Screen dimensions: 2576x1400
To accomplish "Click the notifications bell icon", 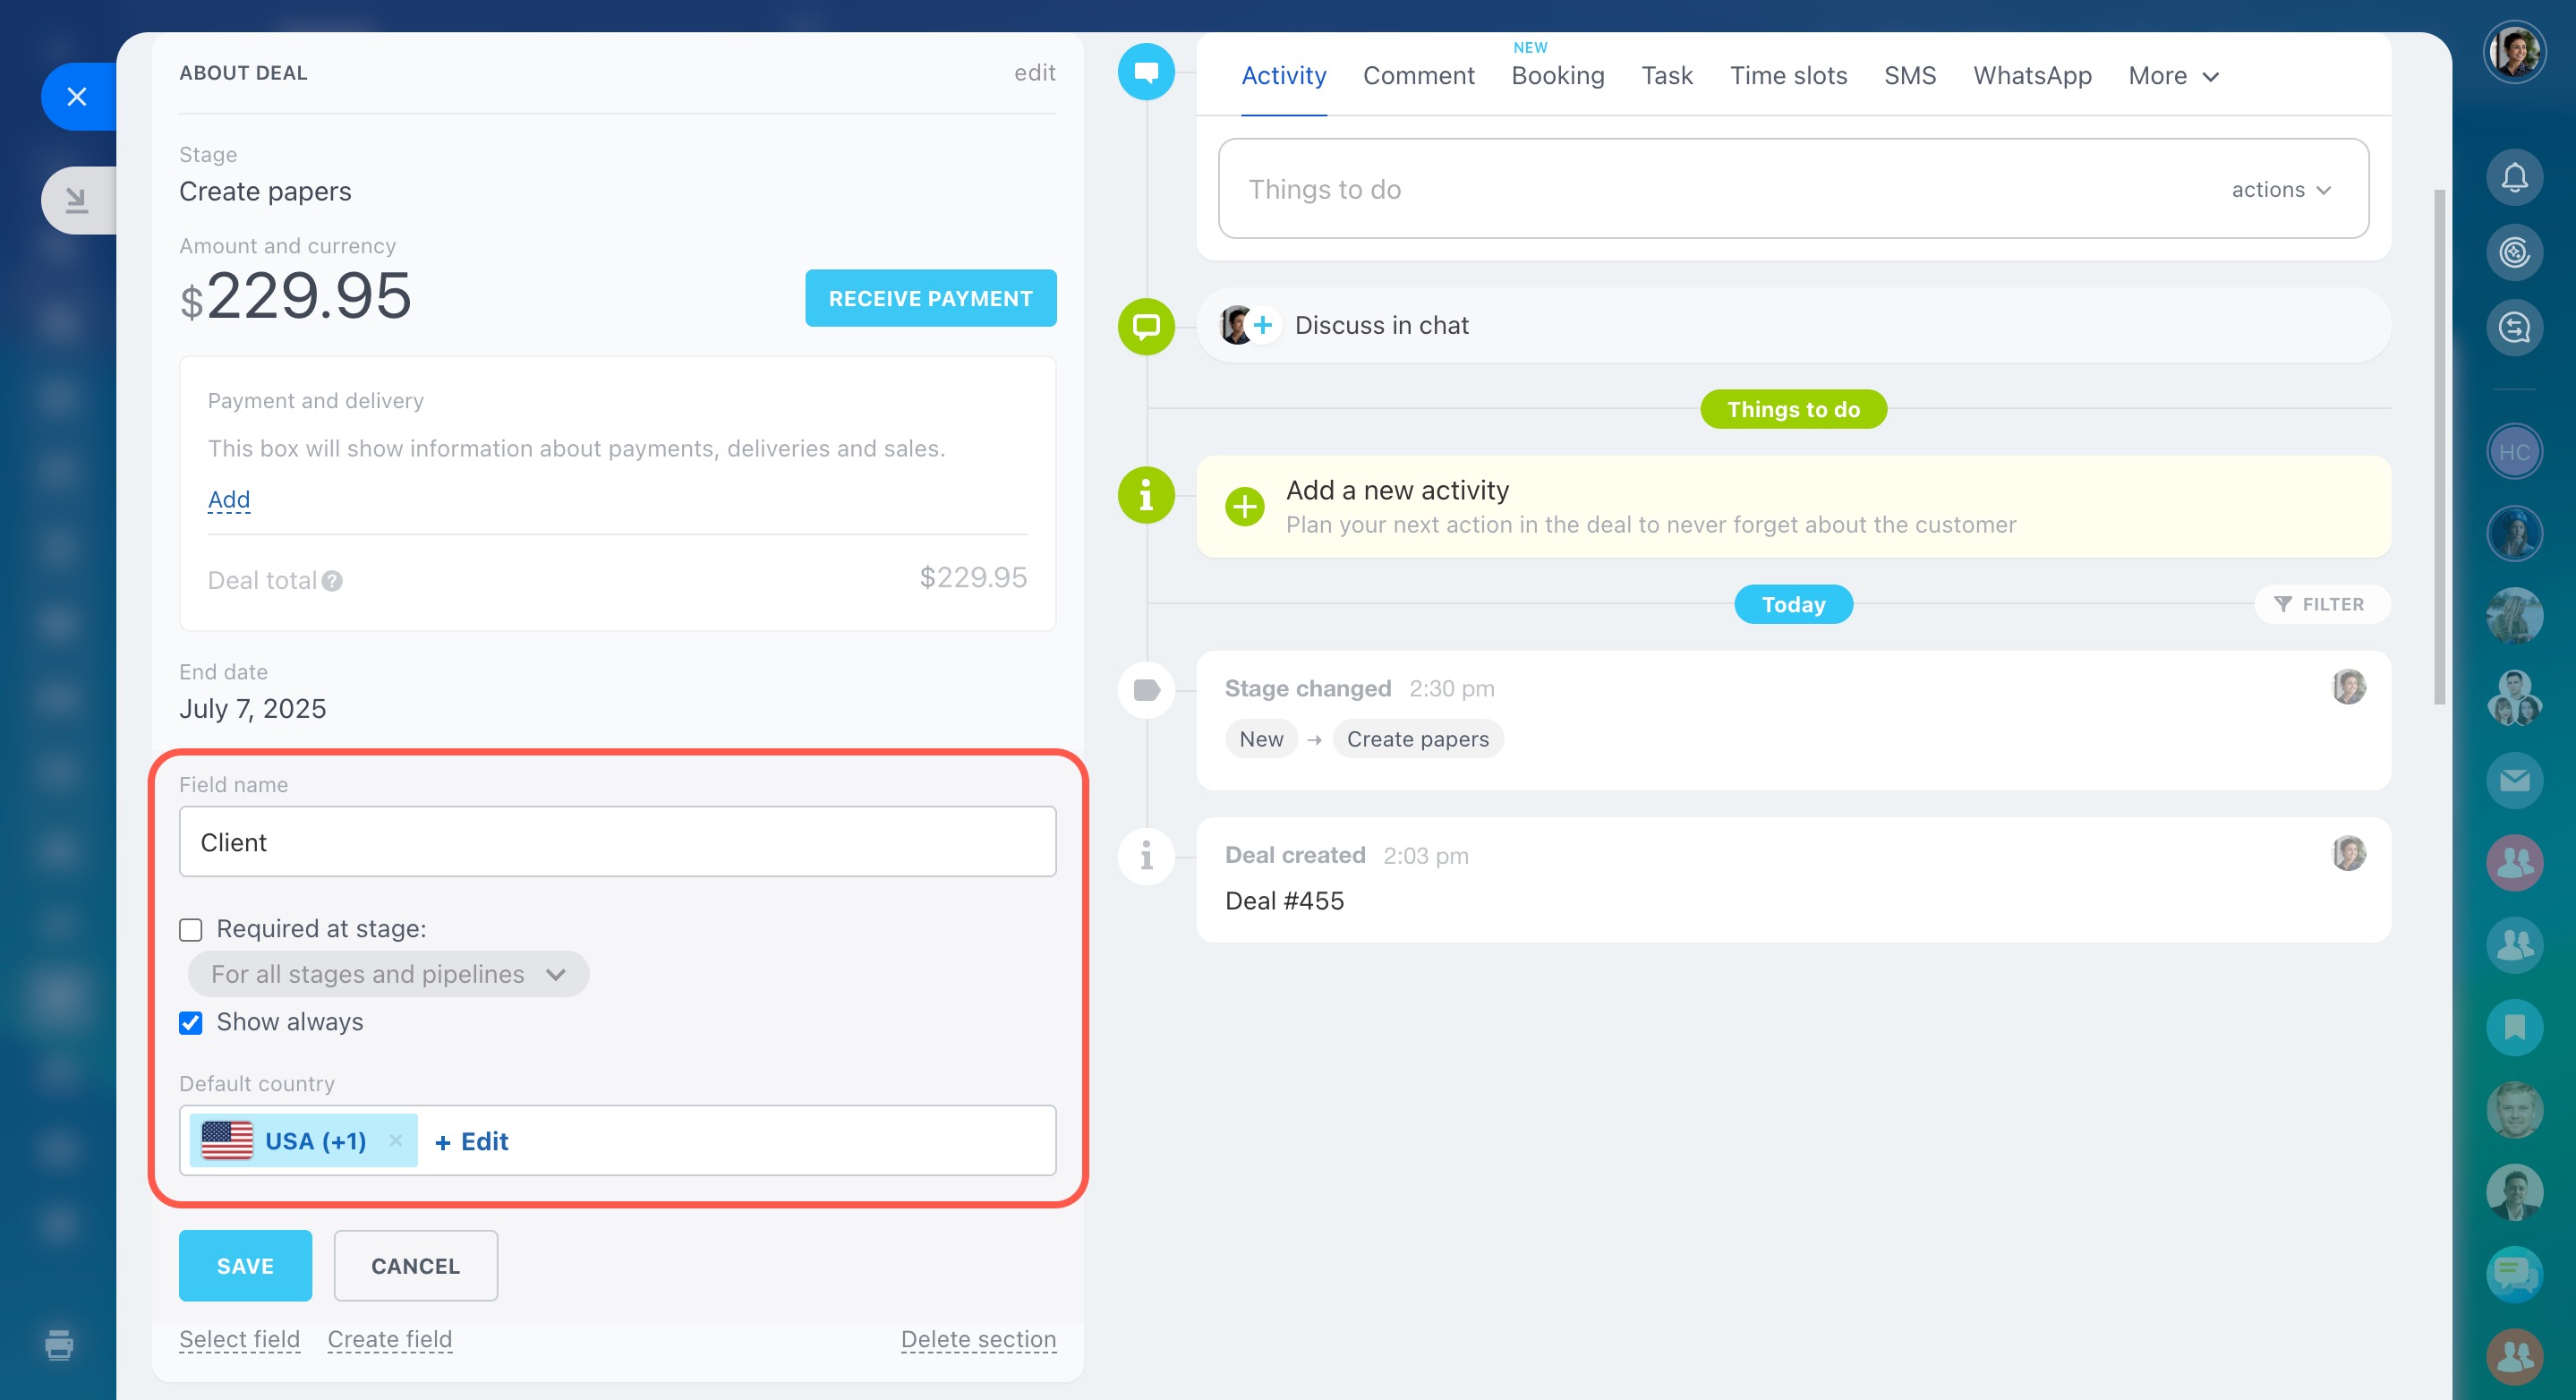I will point(2513,178).
